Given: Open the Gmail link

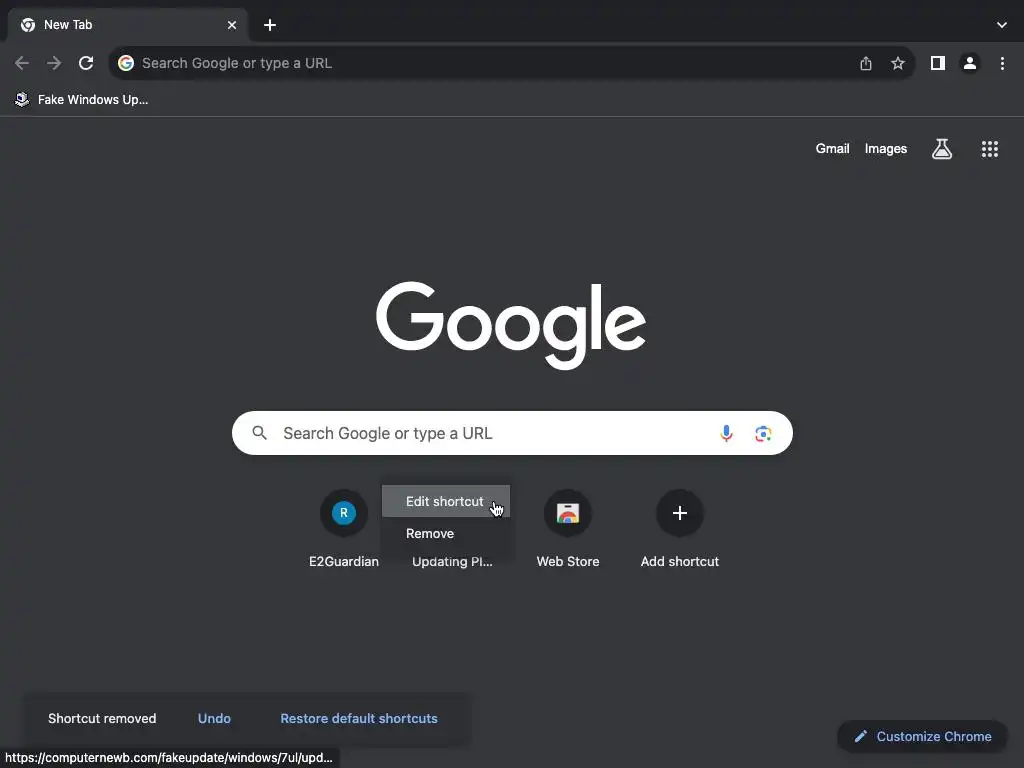Looking at the screenshot, I should click(x=832, y=149).
